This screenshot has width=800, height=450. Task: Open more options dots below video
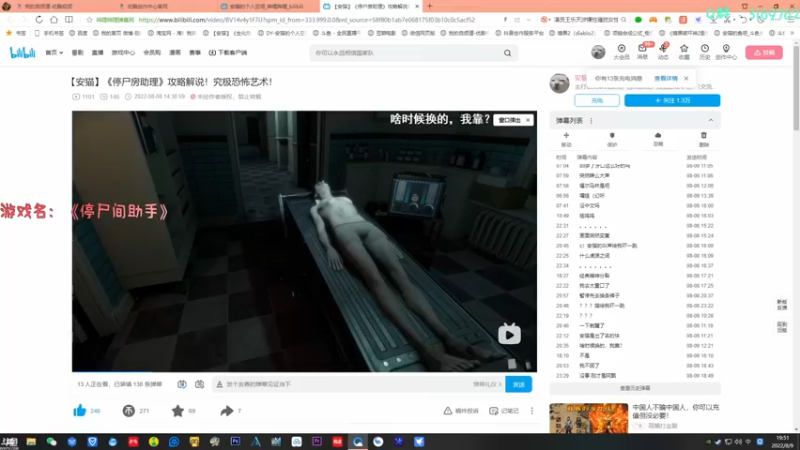(532, 411)
